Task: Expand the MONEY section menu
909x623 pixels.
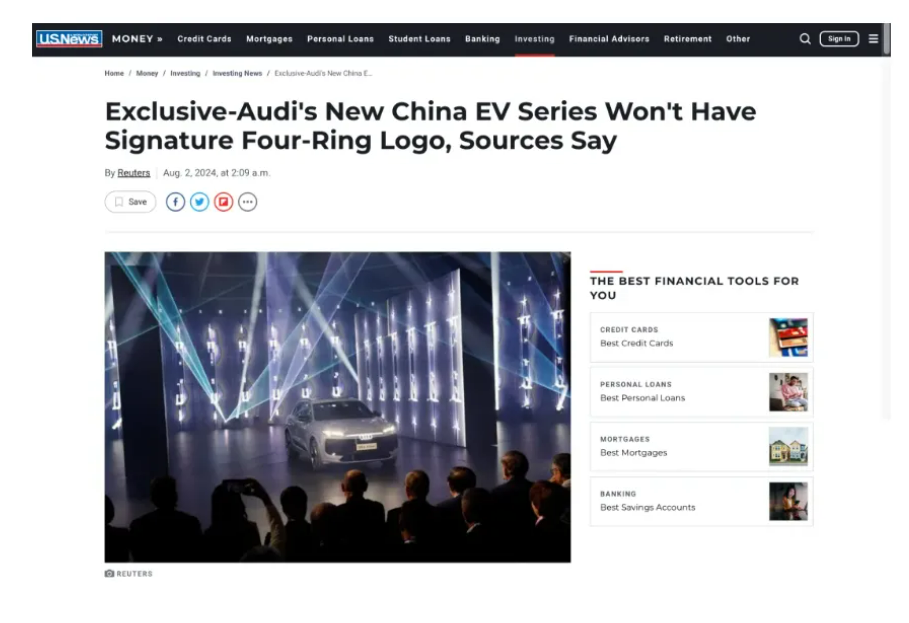Action: [x=137, y=39]
